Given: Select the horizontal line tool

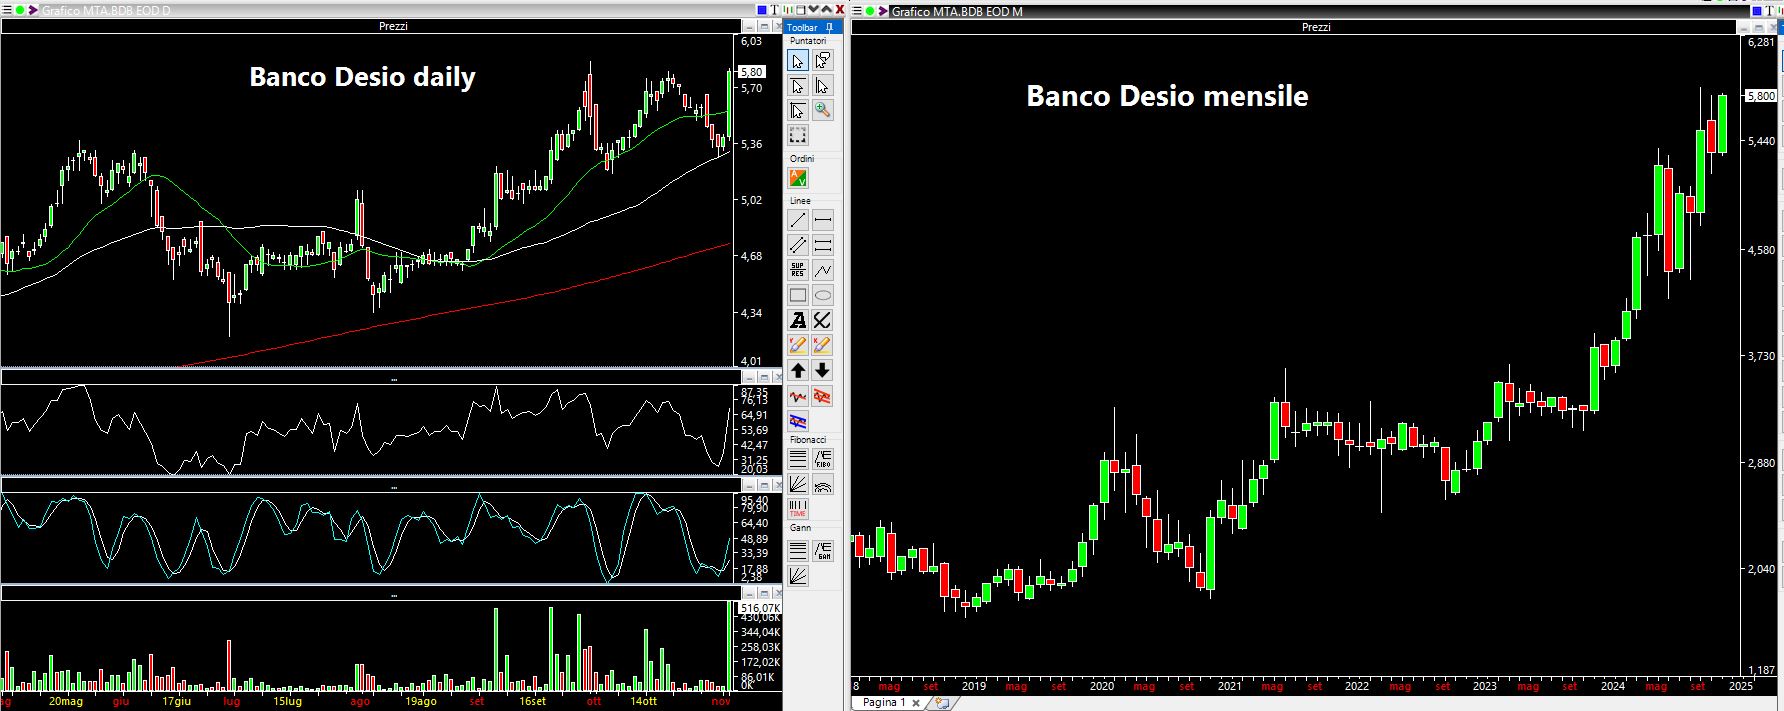Looking at the screenshot, I should click(822, 220).
